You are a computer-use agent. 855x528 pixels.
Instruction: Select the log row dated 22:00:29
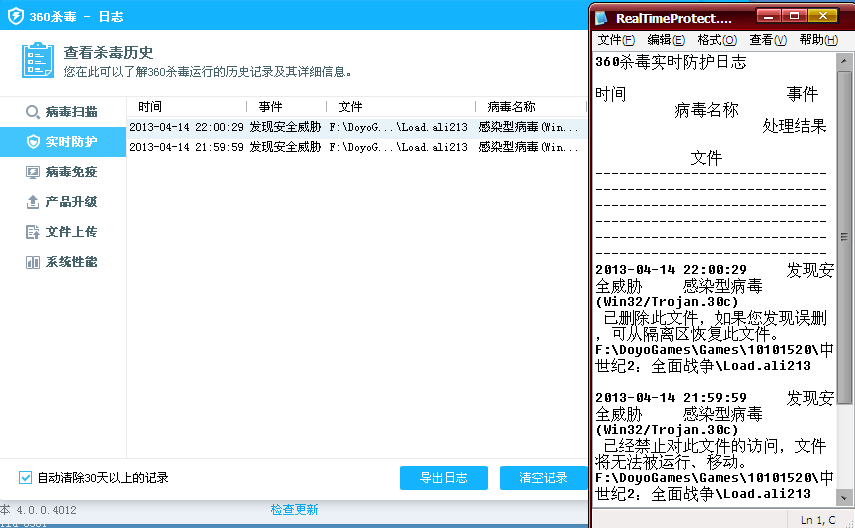pos(357,127)
